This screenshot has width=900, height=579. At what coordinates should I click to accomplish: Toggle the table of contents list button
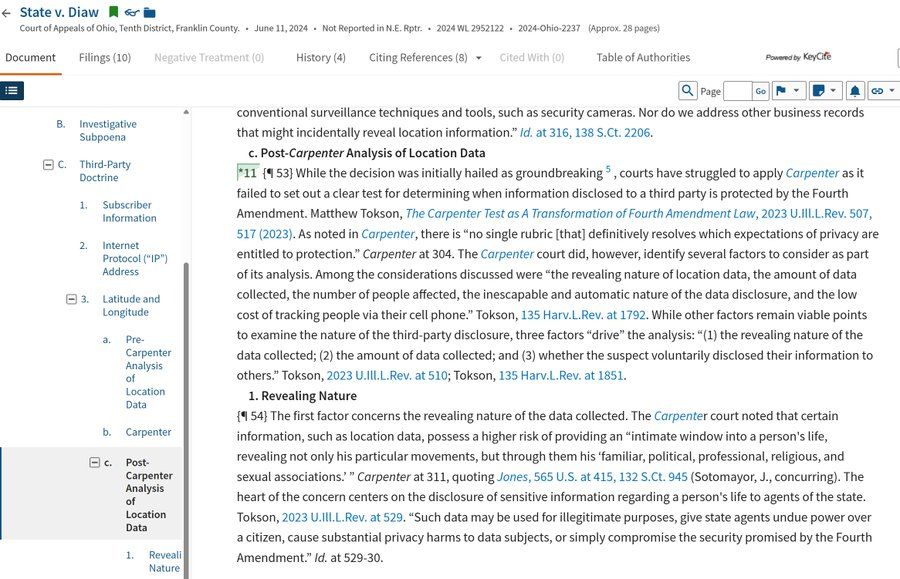11,91
